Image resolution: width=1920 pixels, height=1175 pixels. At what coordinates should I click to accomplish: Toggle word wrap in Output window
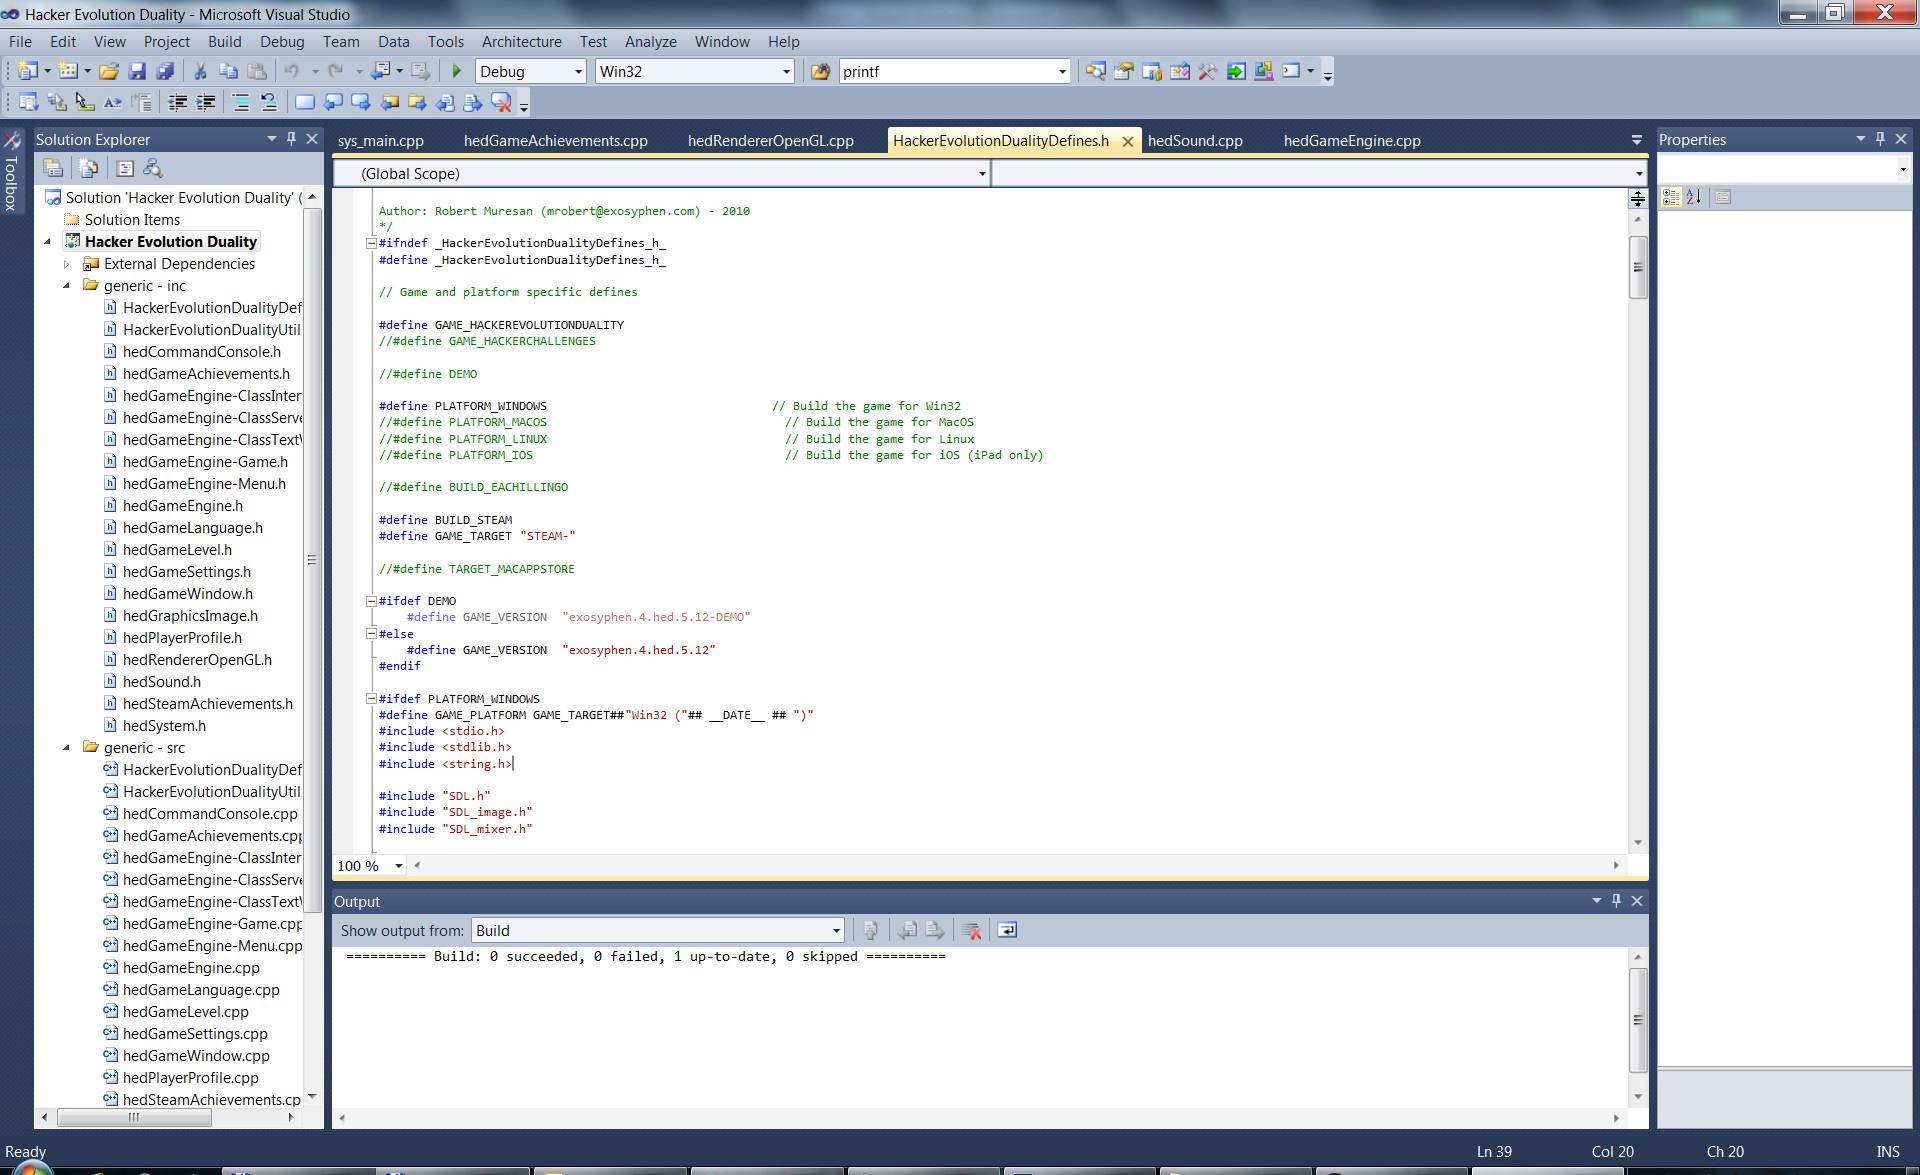pos(1007,930)
